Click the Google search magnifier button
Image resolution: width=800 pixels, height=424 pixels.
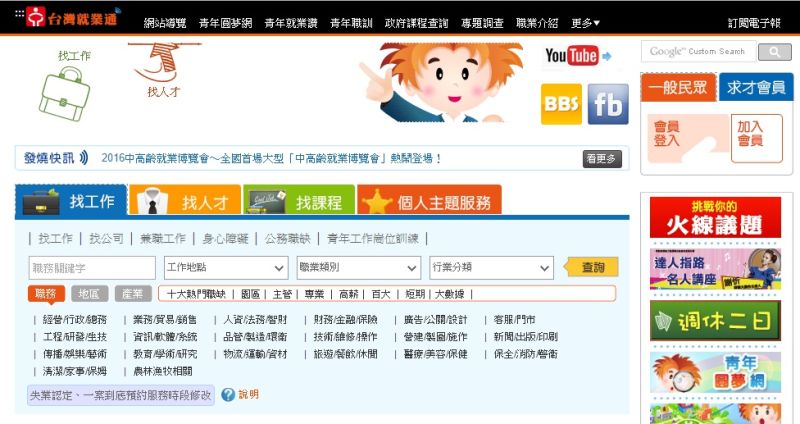[x=774, y=52]
